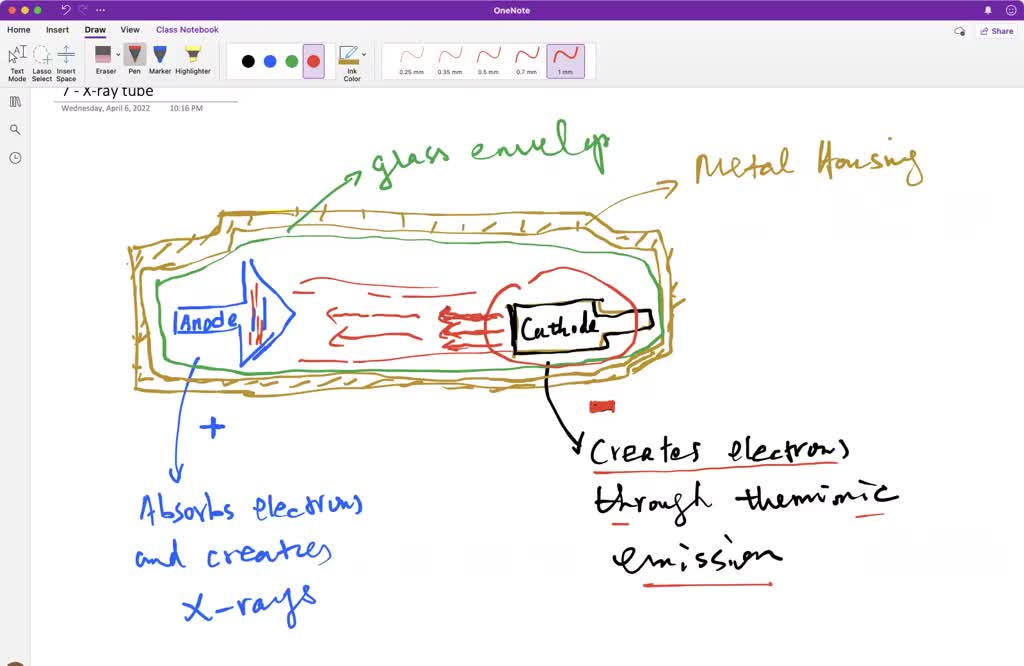This screenshot has width=1024, height=666.
Task: Open notifications bell
Action: 988,10
